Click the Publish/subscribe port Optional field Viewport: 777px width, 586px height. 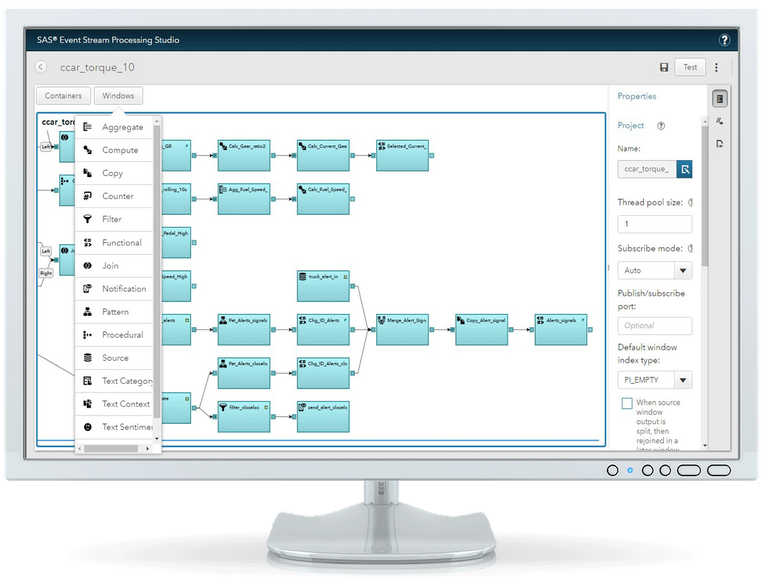coord(655,326)
